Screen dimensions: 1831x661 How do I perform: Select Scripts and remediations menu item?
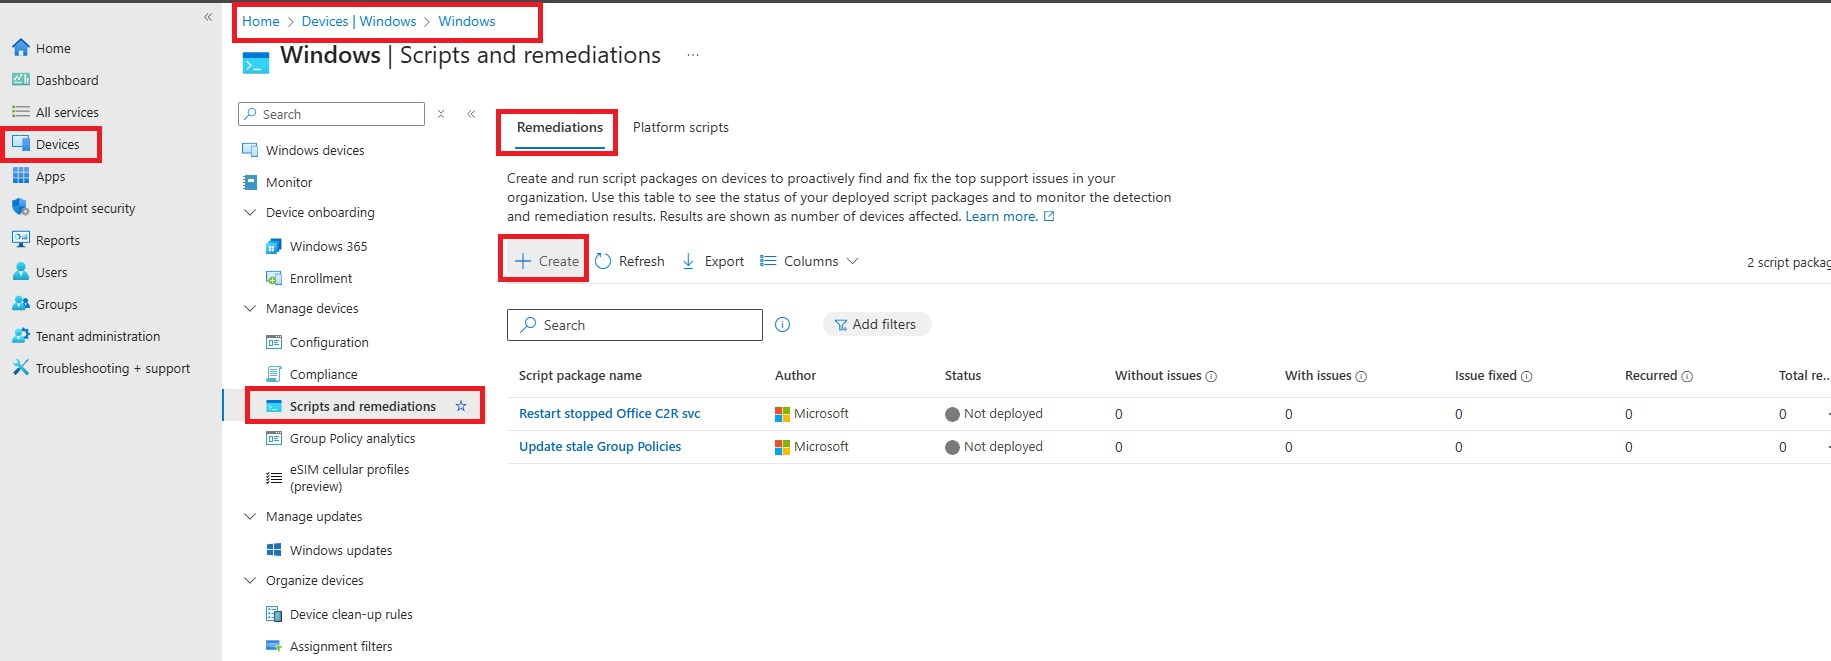click(x=363, y=406)
